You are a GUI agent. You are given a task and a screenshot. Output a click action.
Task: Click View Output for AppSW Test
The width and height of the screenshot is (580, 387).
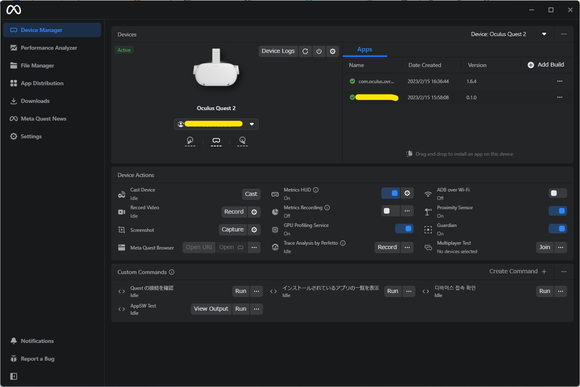click(211, 309)
